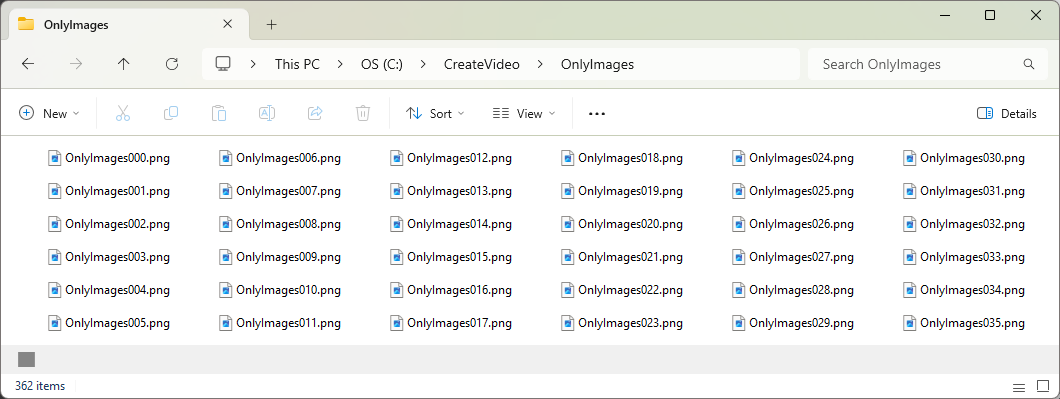Click the Paste clipboard icon
Viewport: 1060px width, 399px height.
click(219, 114)
